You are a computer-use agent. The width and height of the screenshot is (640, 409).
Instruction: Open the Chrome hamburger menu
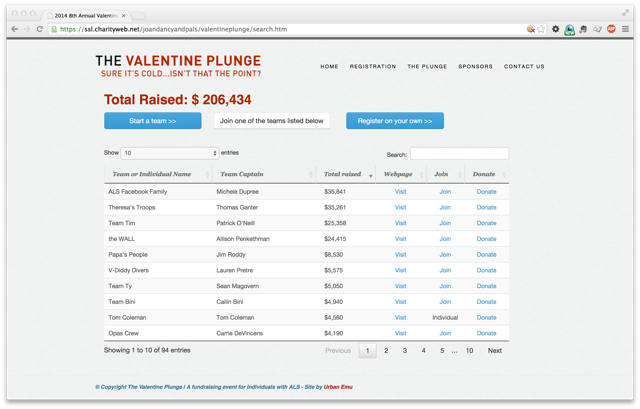coord(626,29)
